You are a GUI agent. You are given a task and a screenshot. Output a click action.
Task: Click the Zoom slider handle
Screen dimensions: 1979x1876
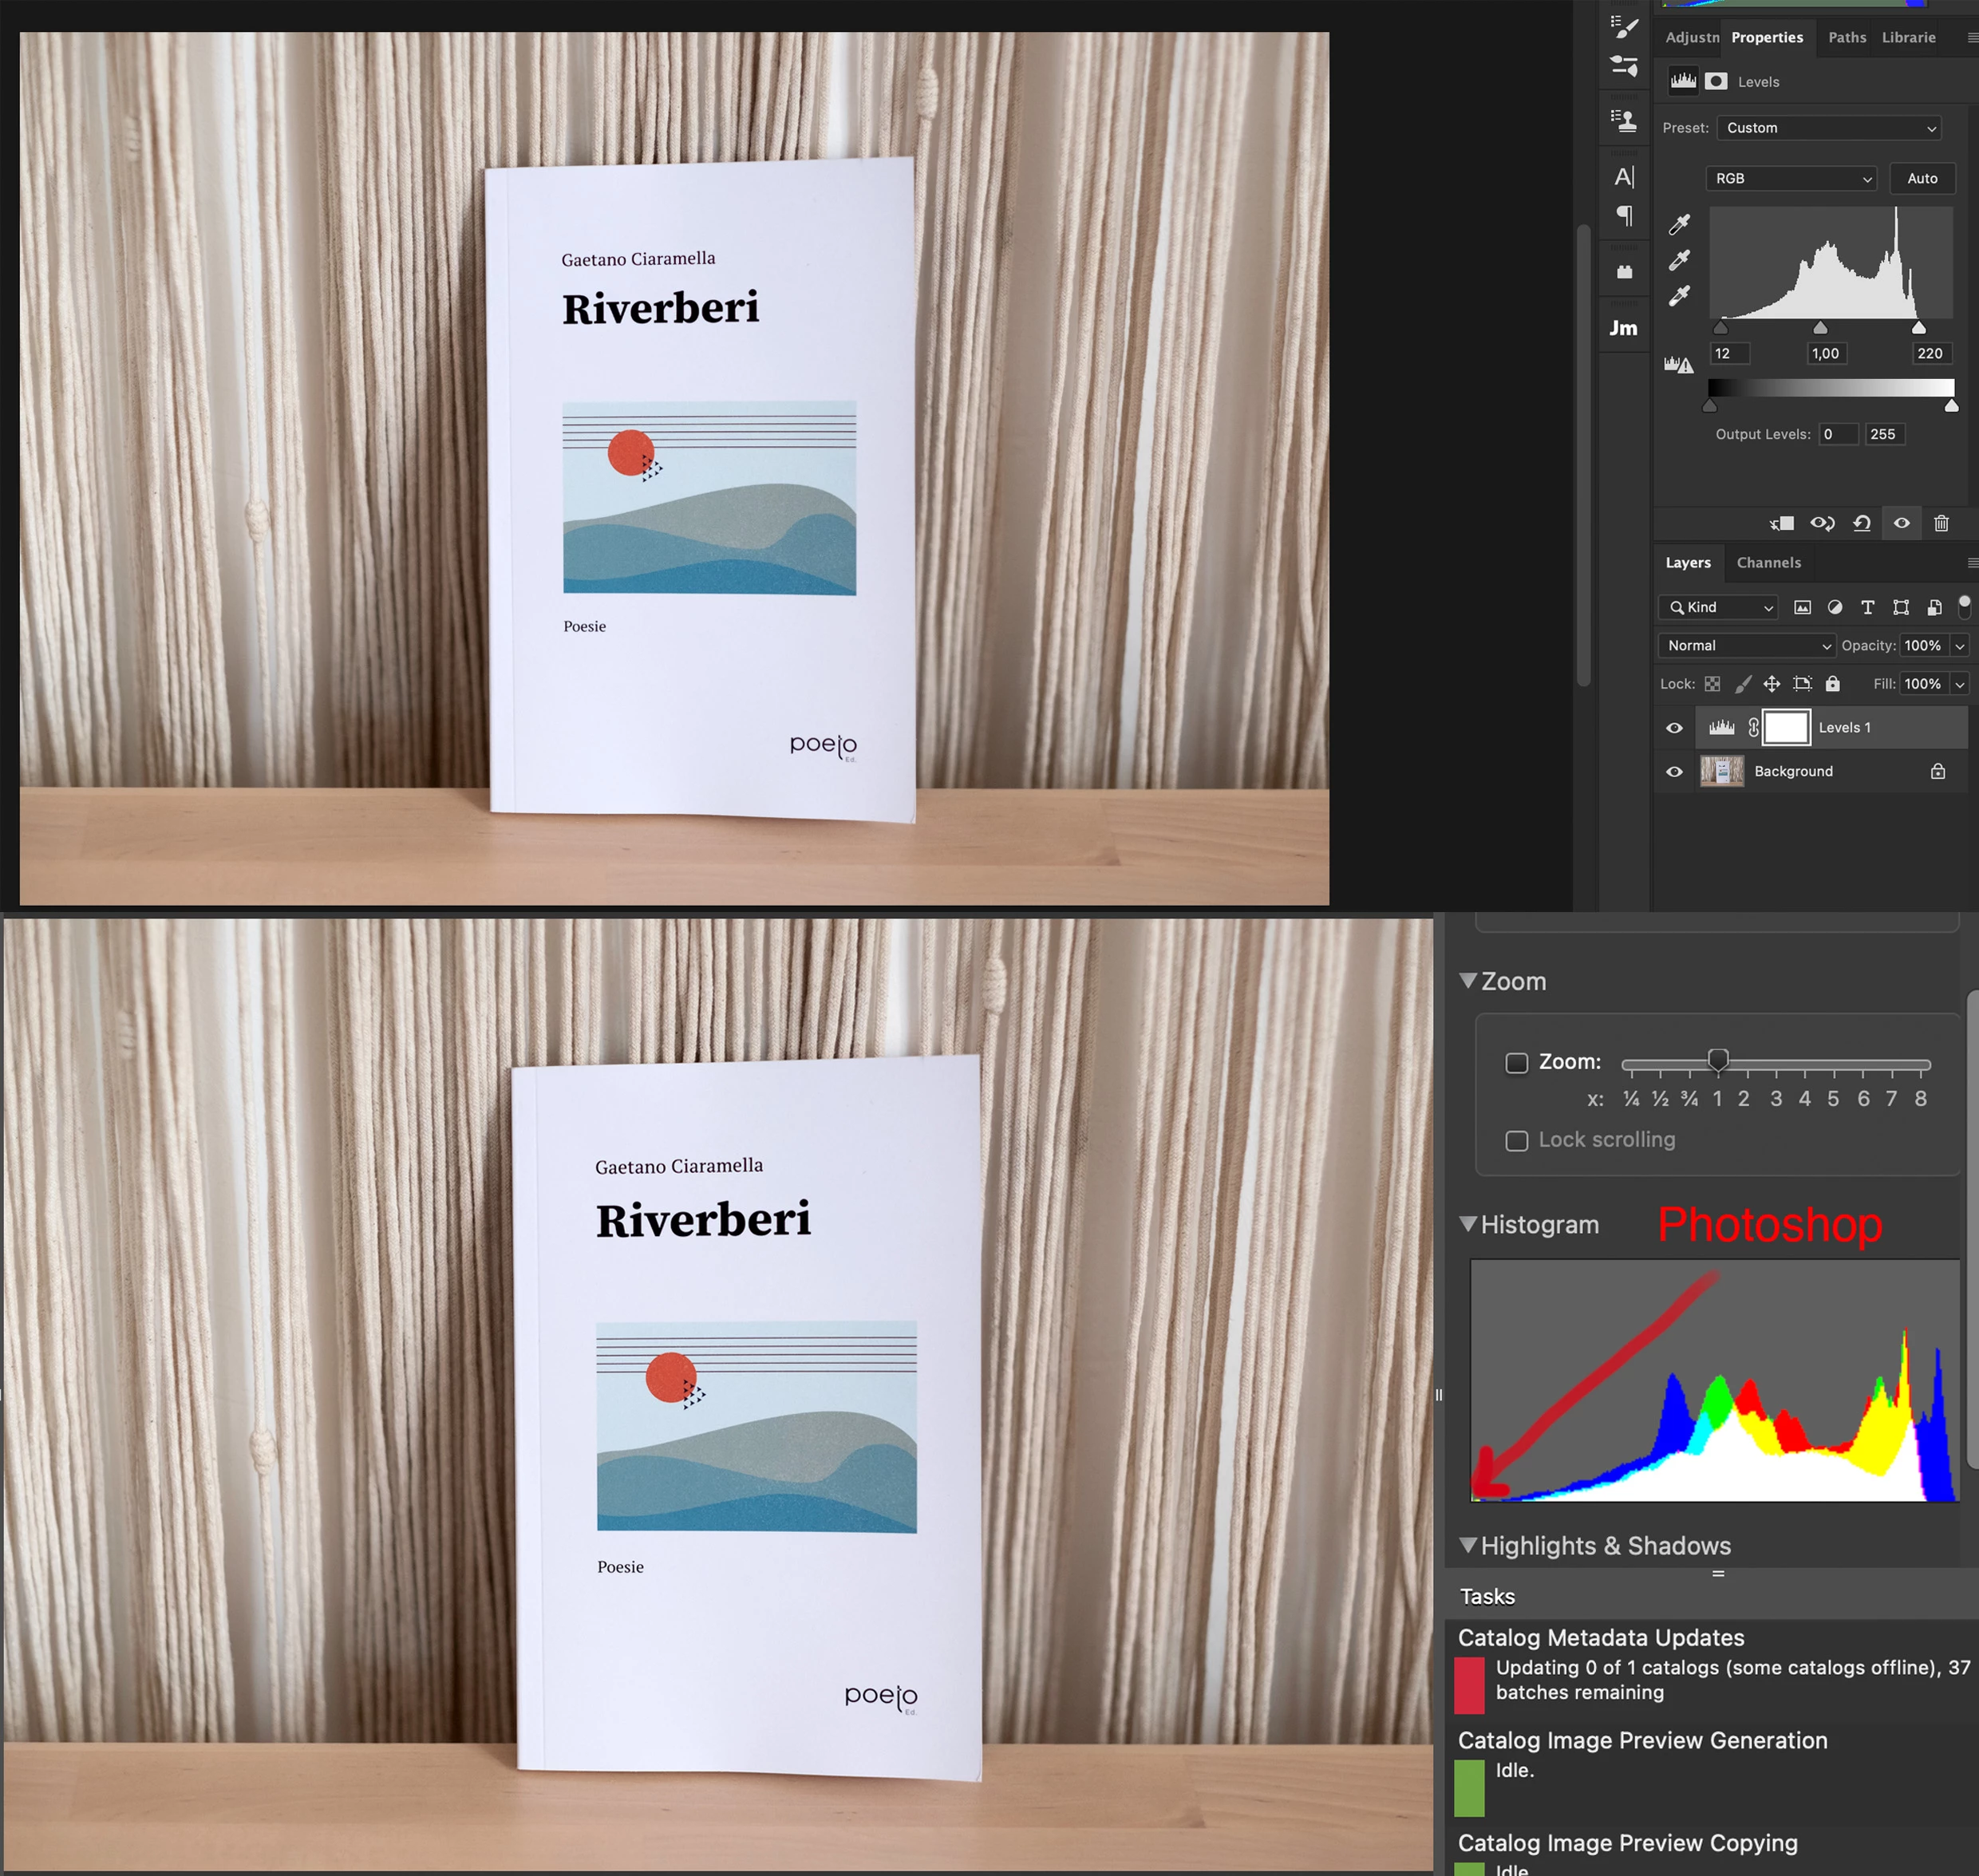click(1718, 1060)
